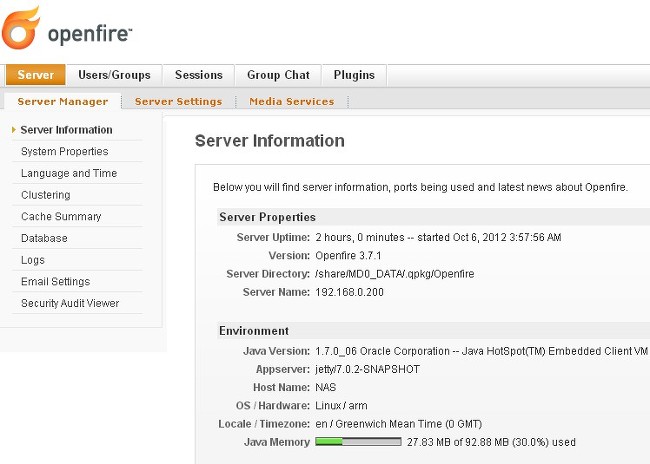Viewport: 650px width, 464px height.
Task: Switch to Media Services subtab
Action: tap(292, 102)
